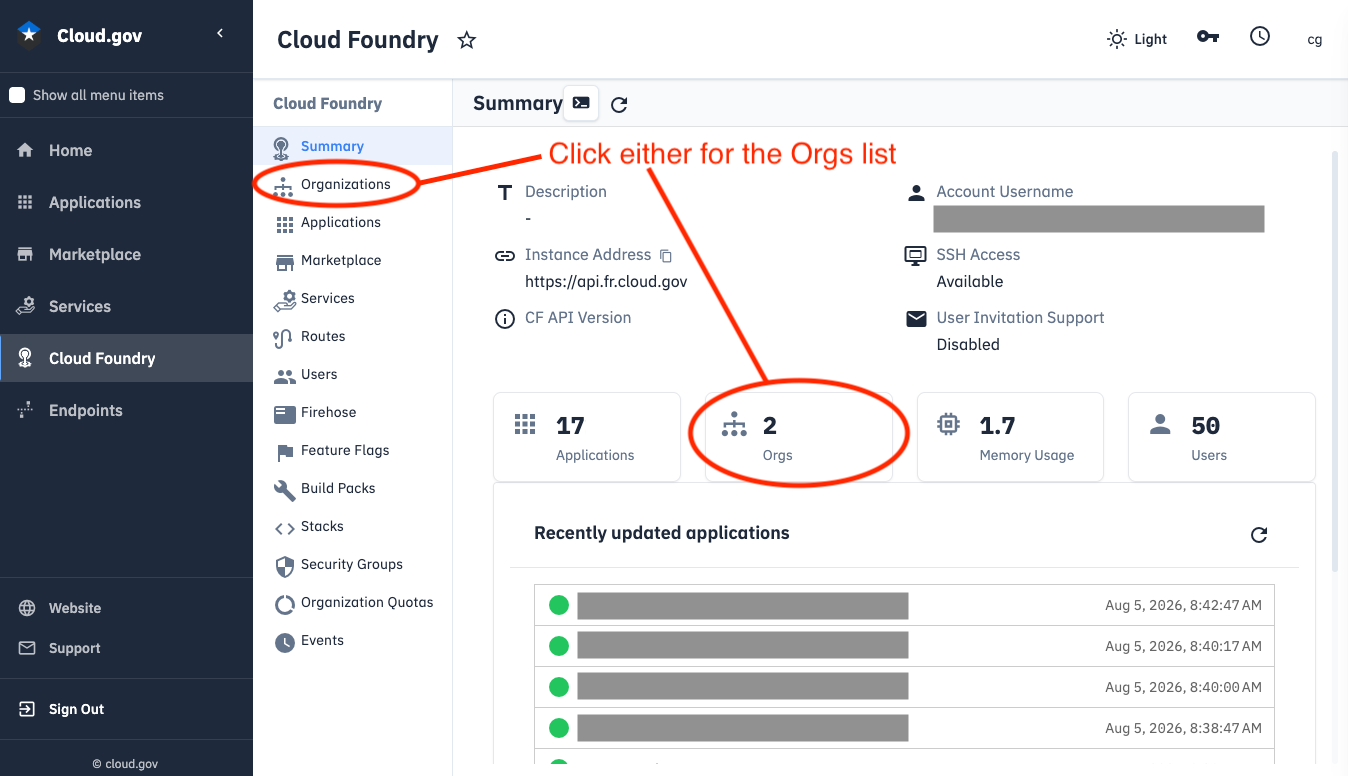Click the CF API Version info icon
This screenshot has height=776, width=1348.
[505, 319]
